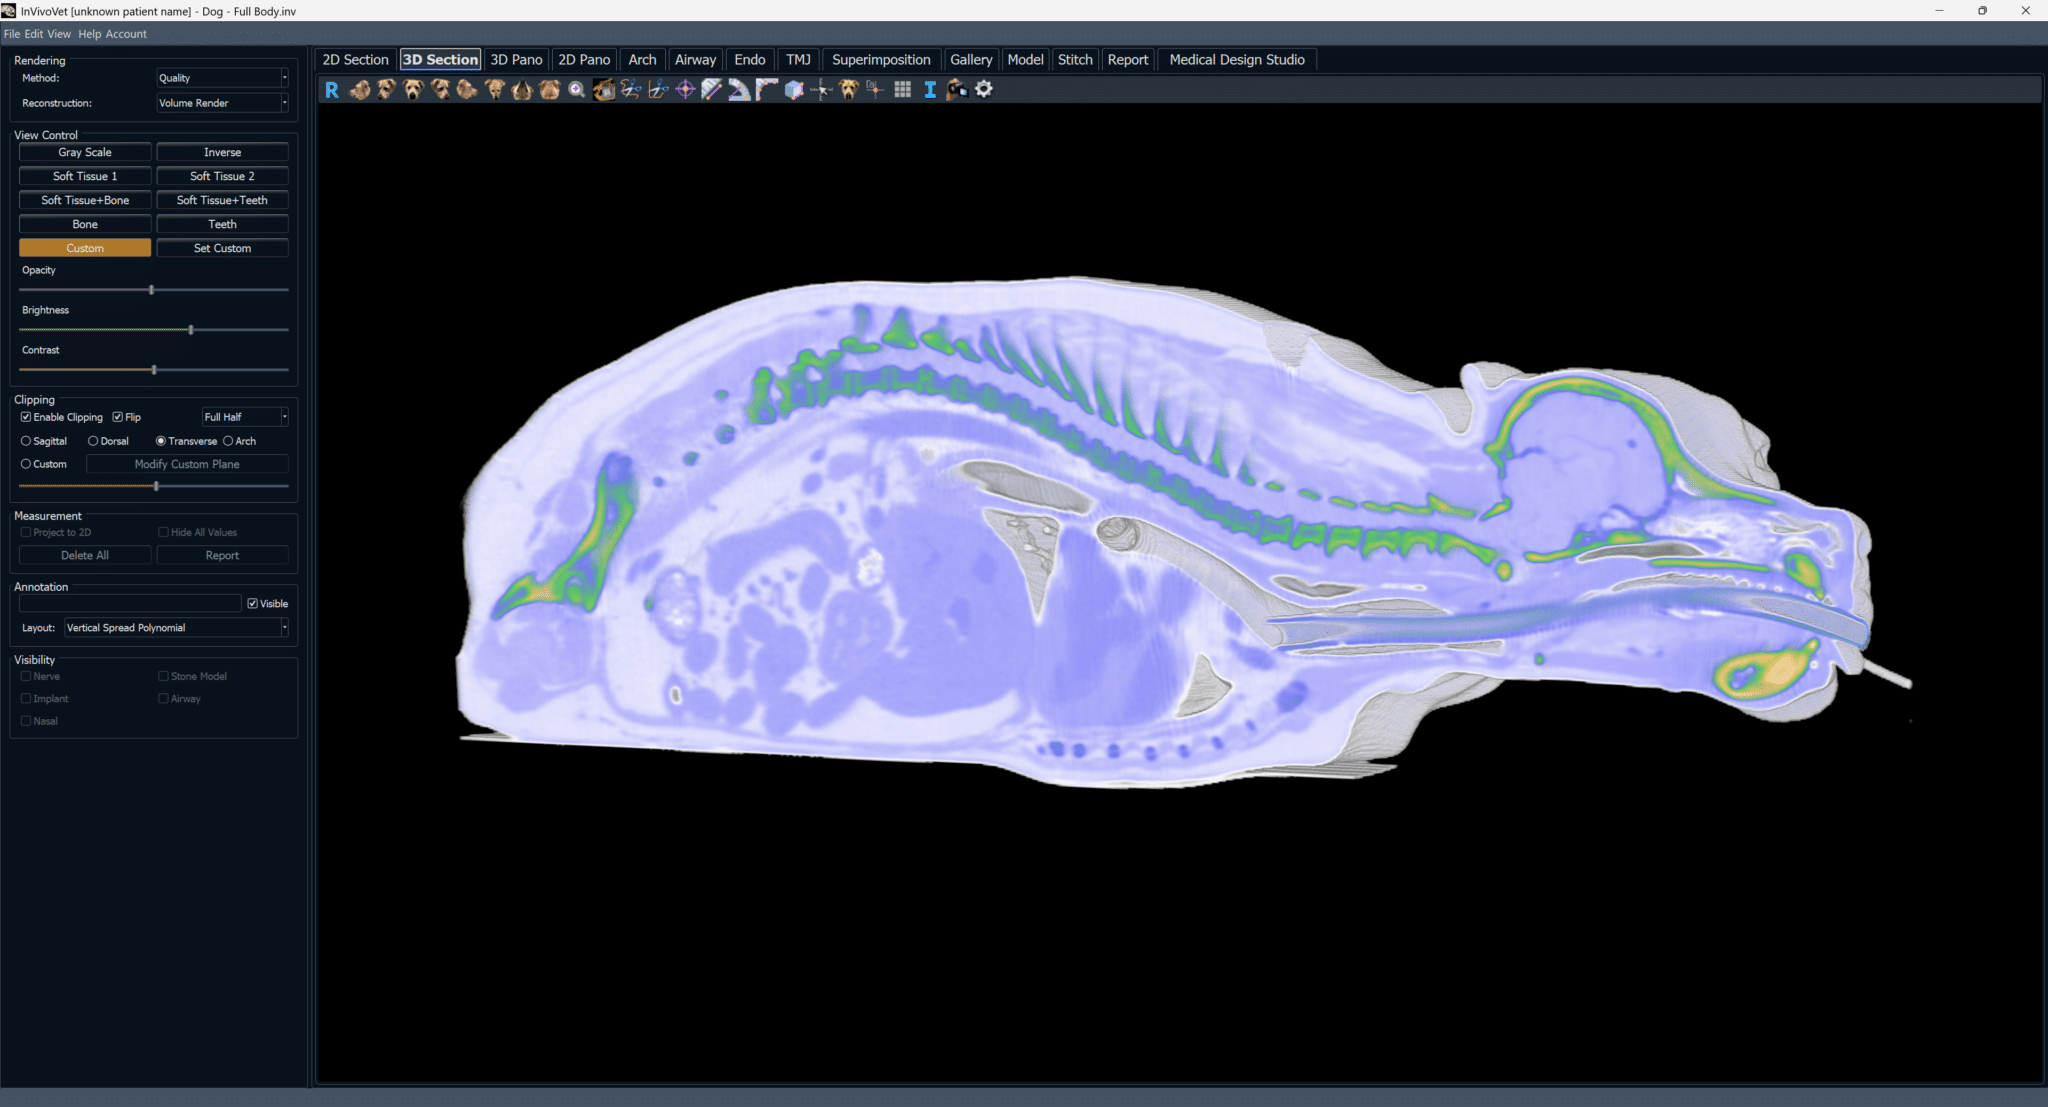The width and height of the screenshot is (2048, 1107).
Task: Select the Sagittal clipping radio button
Action: pyautogui.click(x=26, y=441)
